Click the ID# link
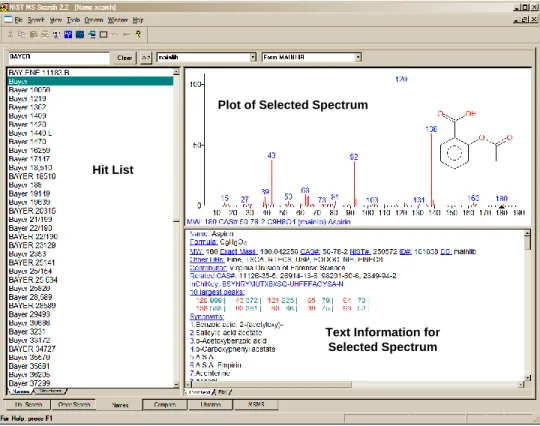Screen dimensions: 540x426 (405, 252)
